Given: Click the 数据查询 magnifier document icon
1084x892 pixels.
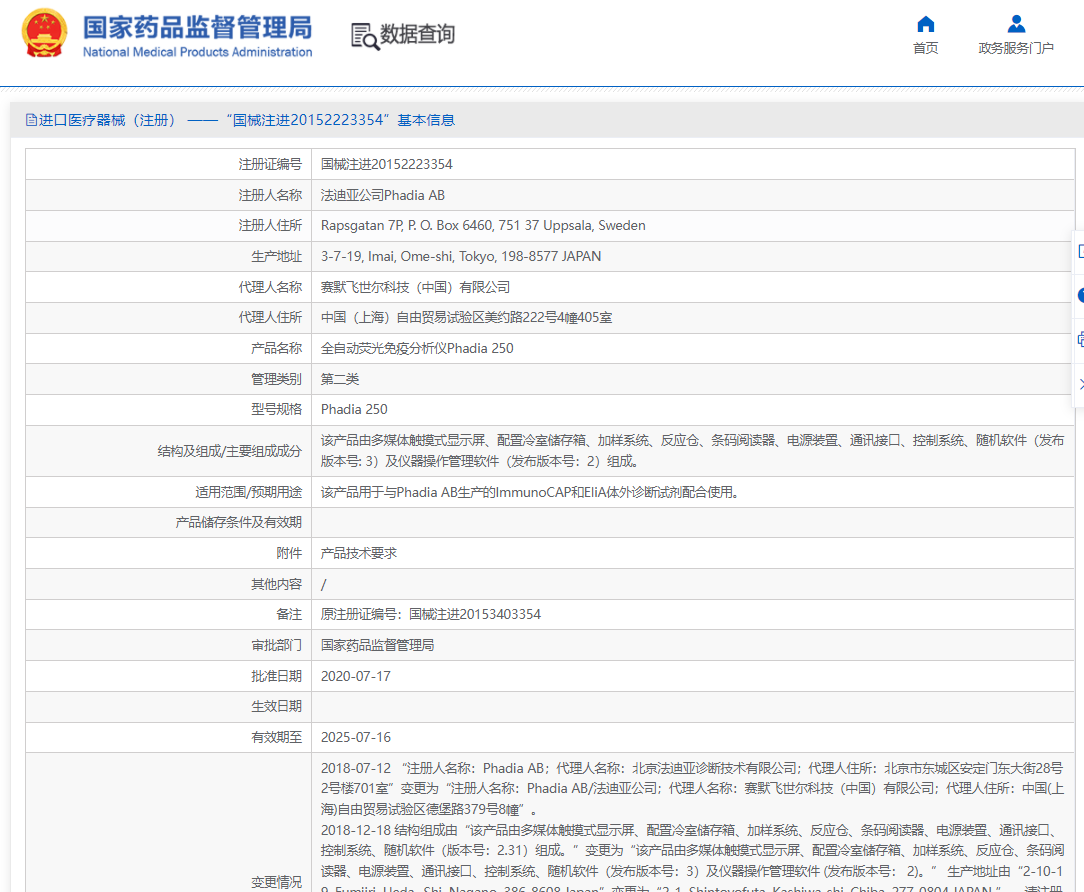Looking at the screenshot, I should click(365, 36).
